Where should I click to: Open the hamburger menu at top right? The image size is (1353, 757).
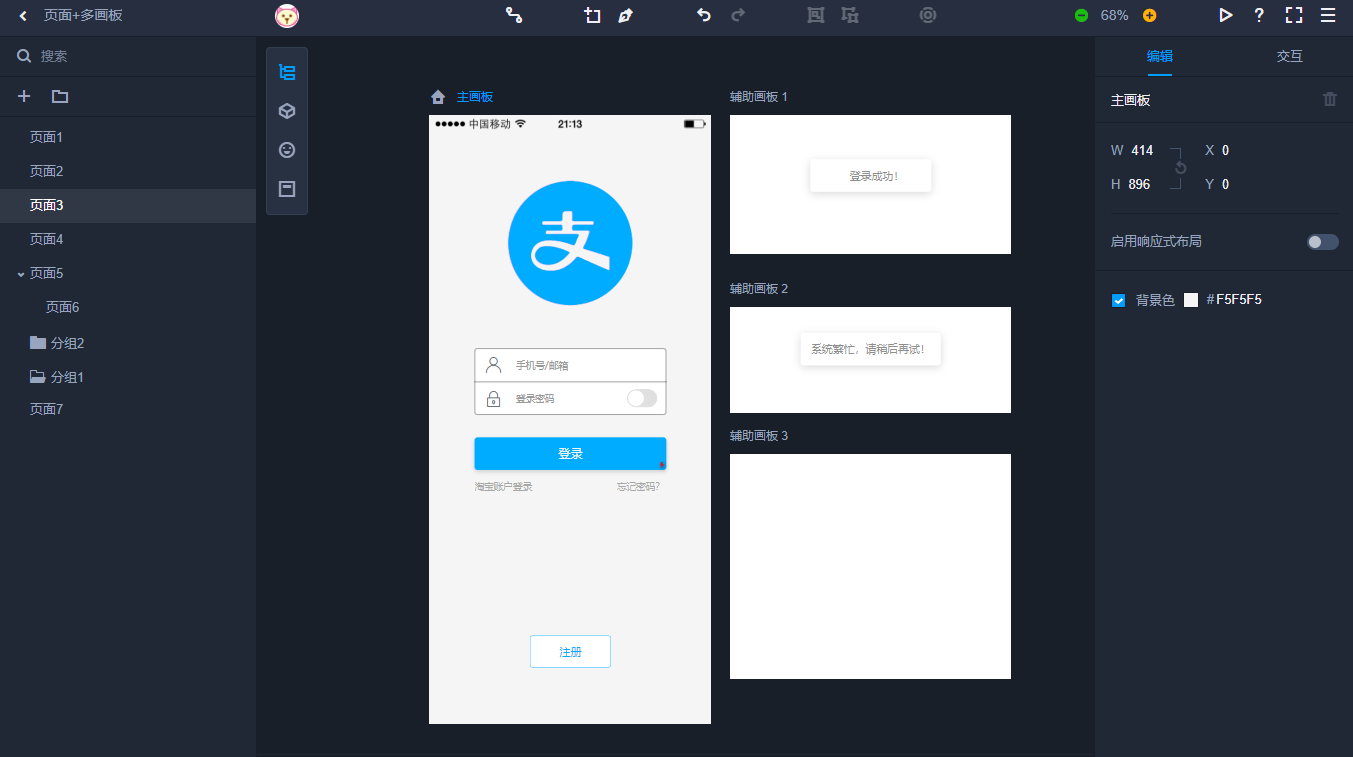pyautogui.click(x=1328, y=15)
